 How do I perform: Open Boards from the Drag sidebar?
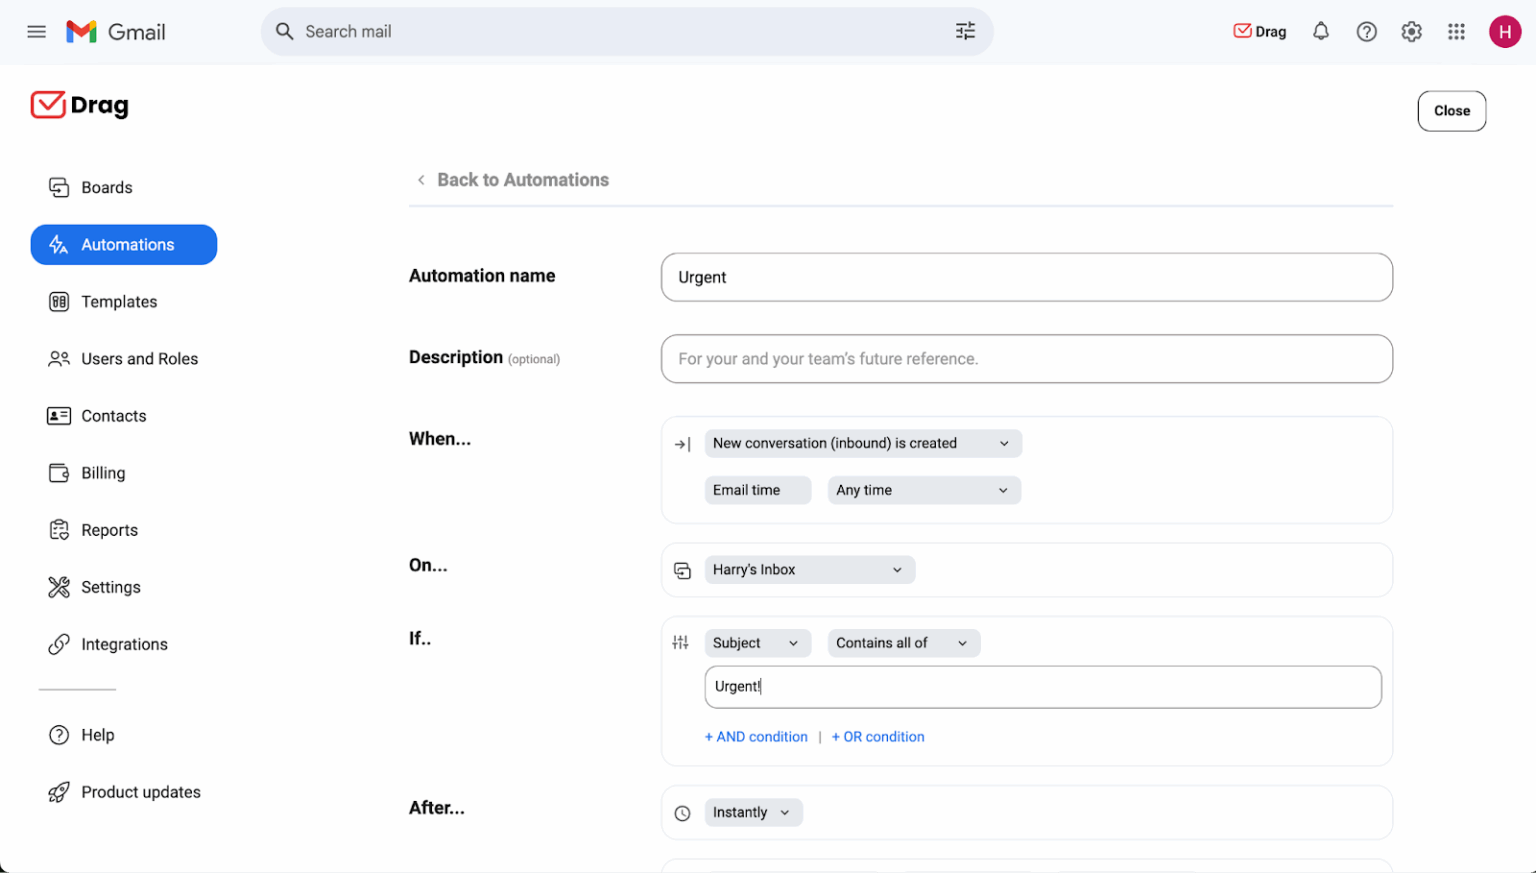[x=106, y=187]
